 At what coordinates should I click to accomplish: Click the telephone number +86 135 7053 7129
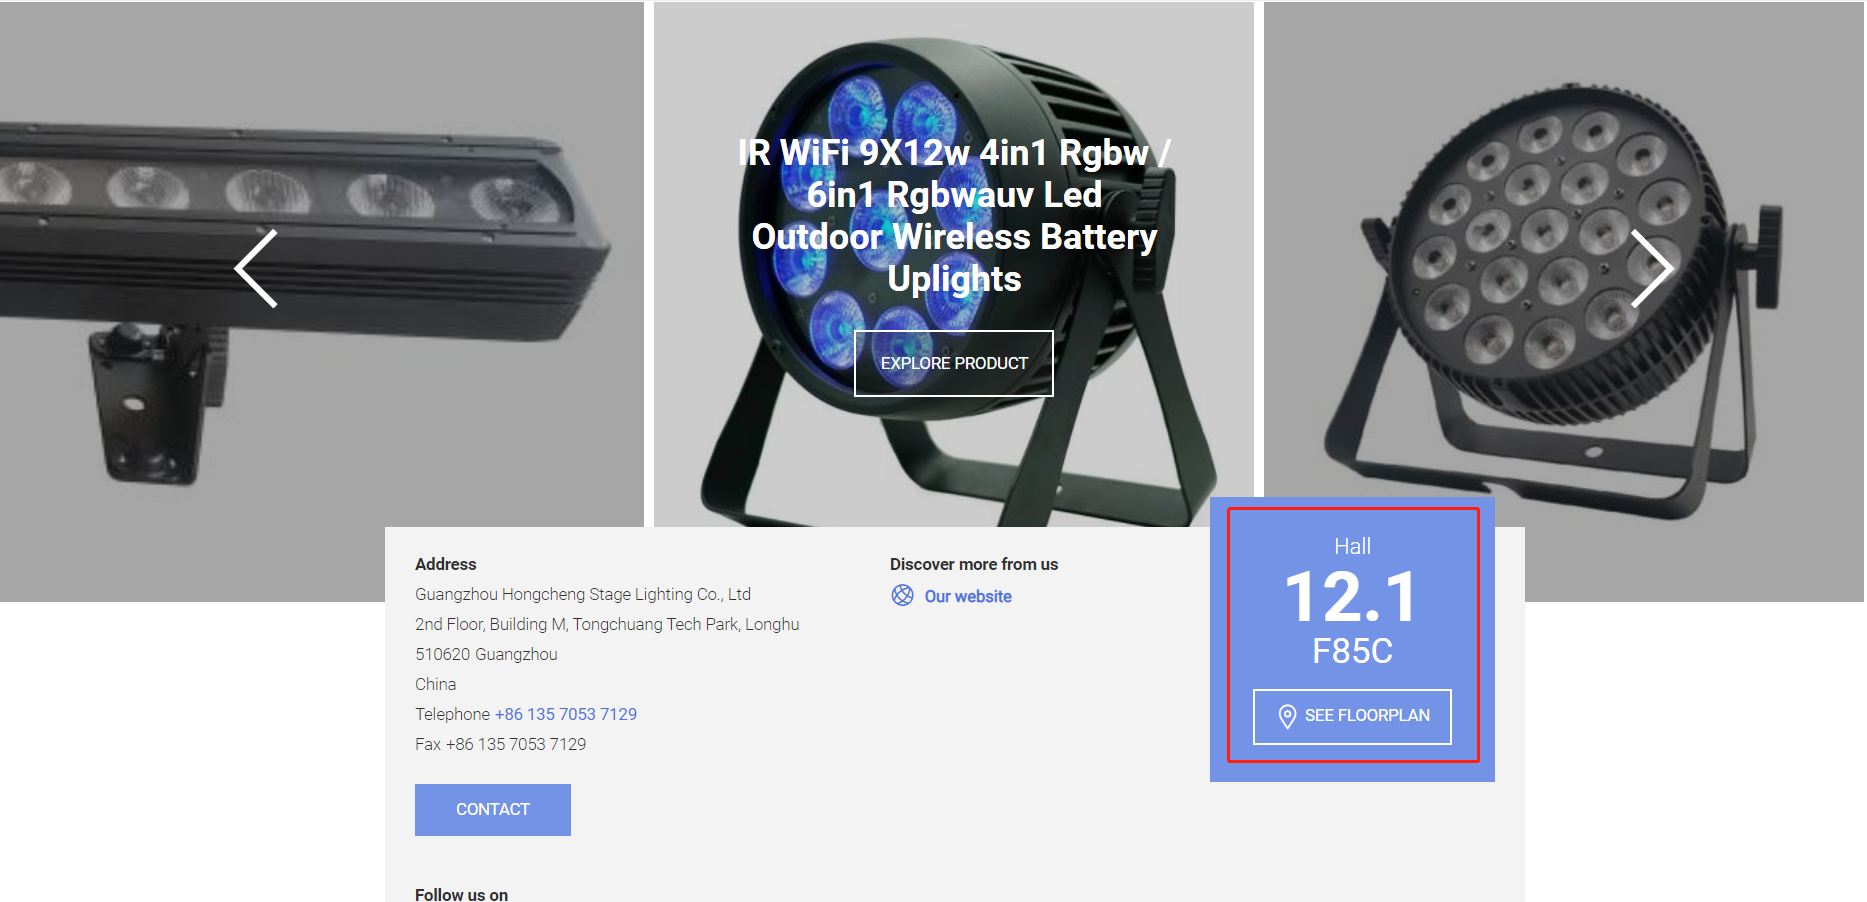[566, 714]
